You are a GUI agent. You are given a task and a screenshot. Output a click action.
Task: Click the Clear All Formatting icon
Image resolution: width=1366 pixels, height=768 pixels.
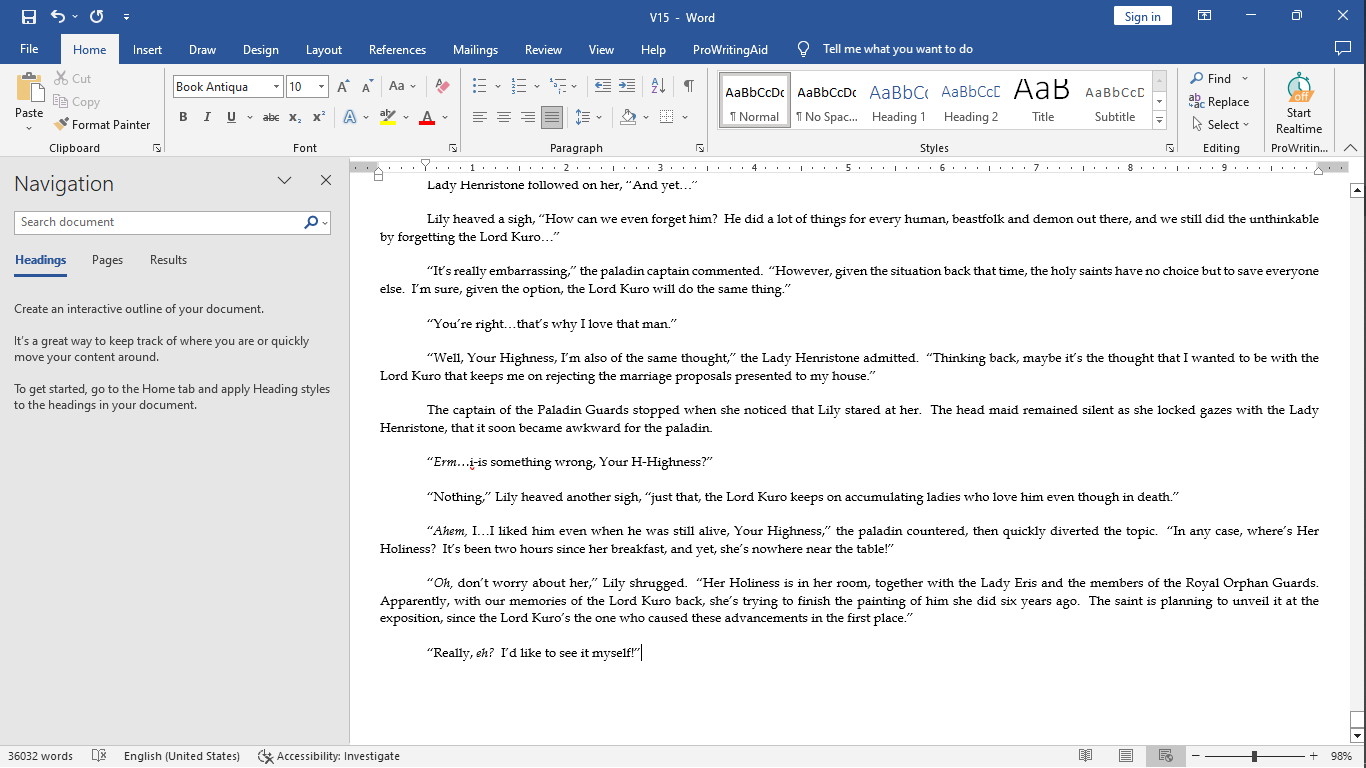tap(442, 87)
